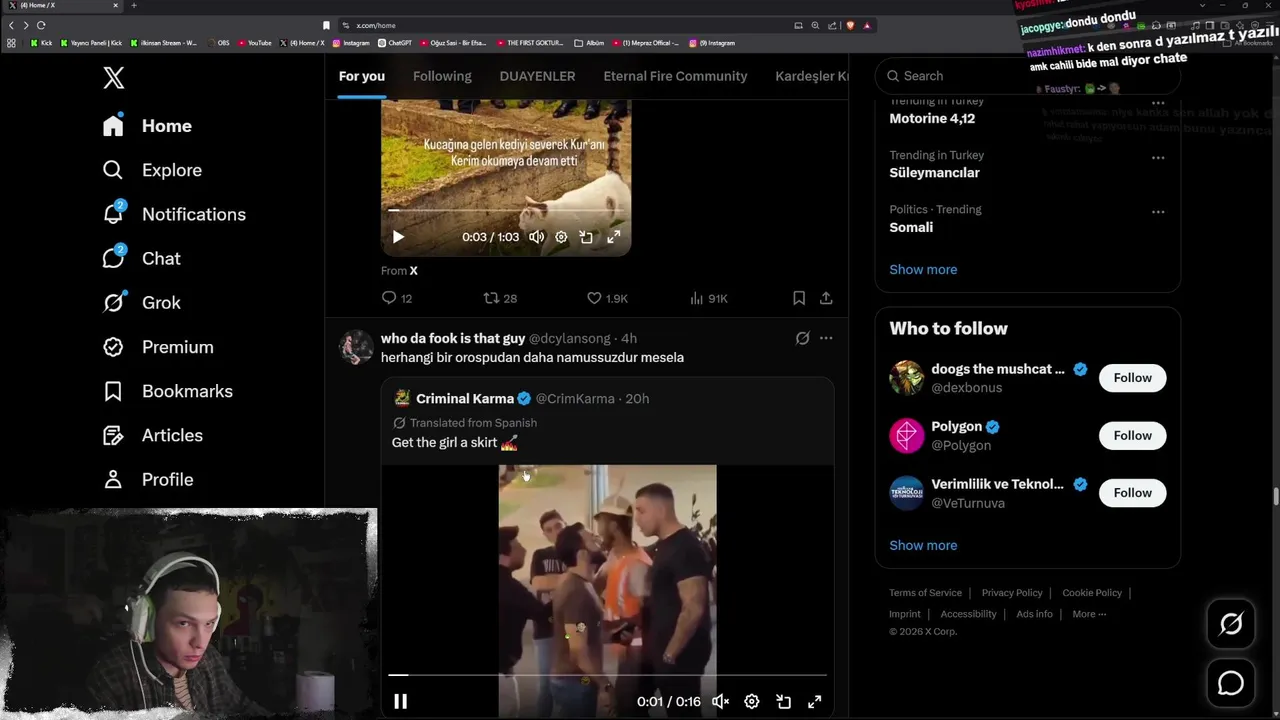Show more trending topics
This screenshot has height=720, width=1280.
pyautogui.click(x=923, y=269)
